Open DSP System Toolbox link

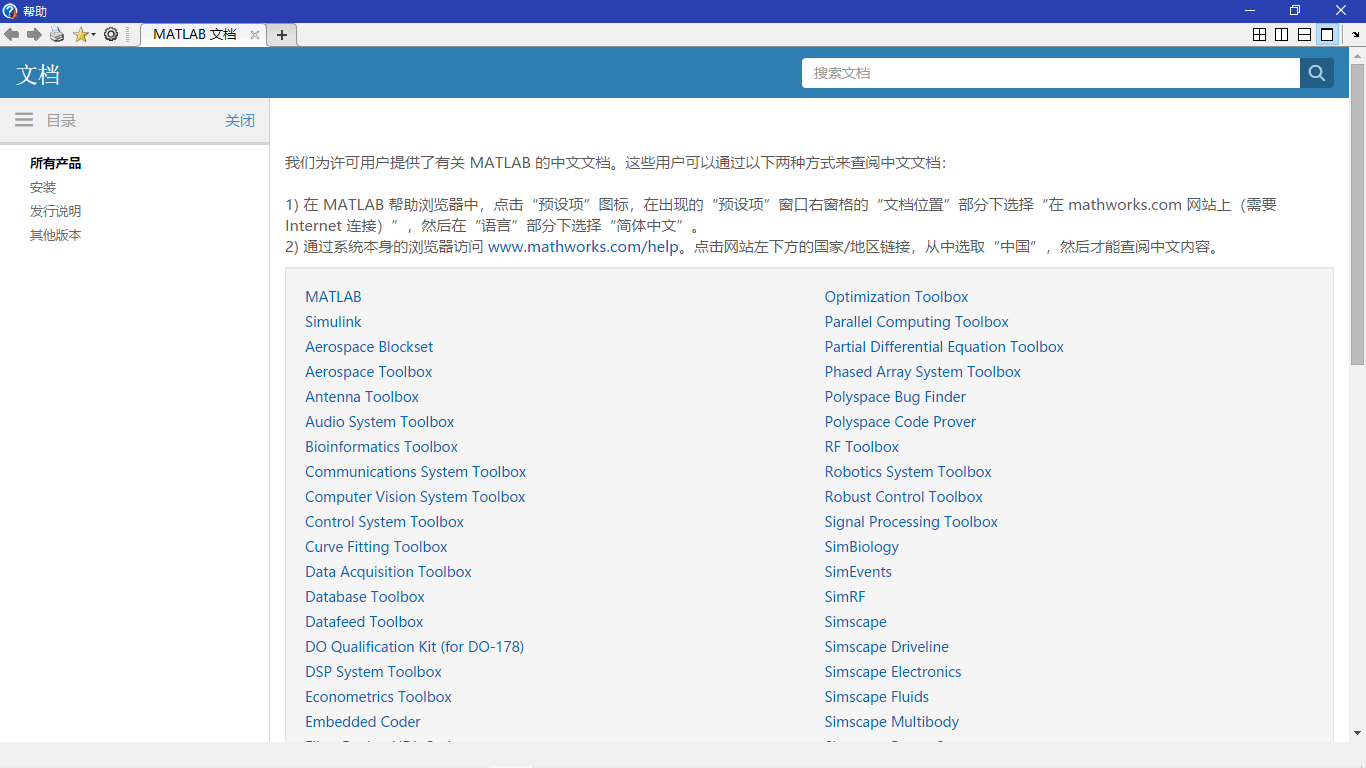(373, 672)
